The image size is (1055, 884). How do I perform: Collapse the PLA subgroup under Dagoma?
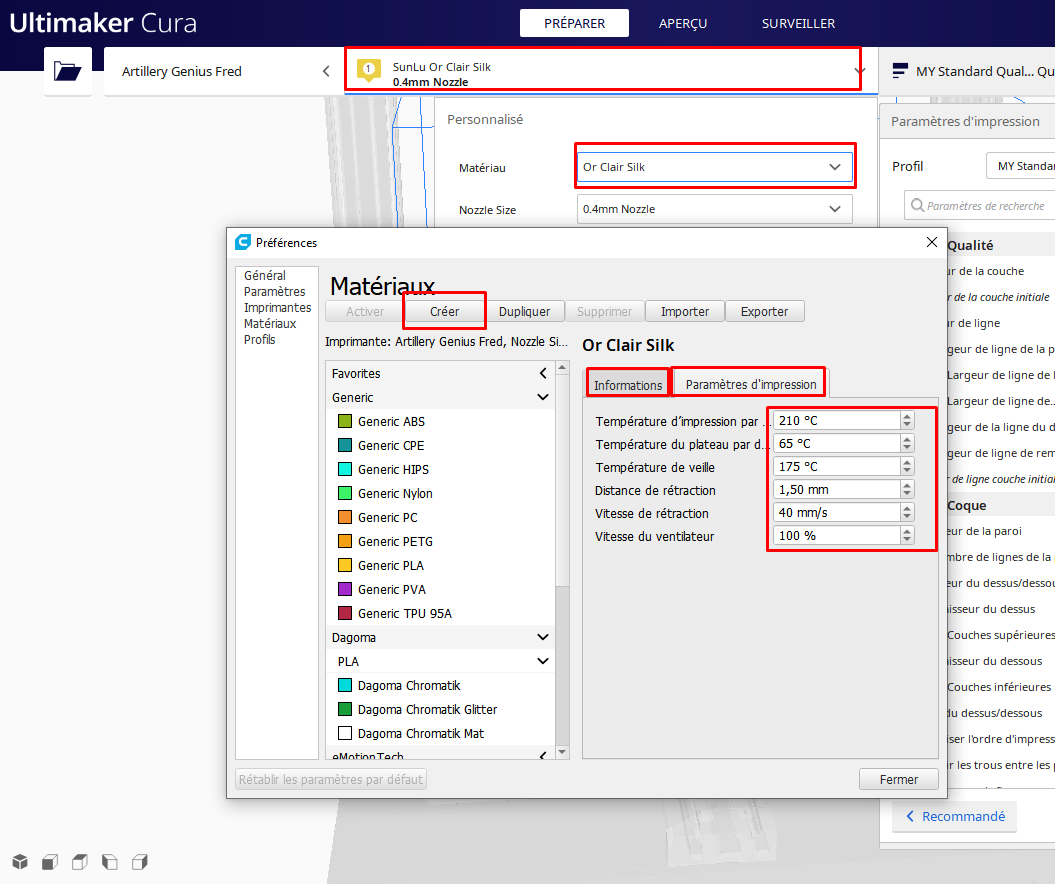543,661
